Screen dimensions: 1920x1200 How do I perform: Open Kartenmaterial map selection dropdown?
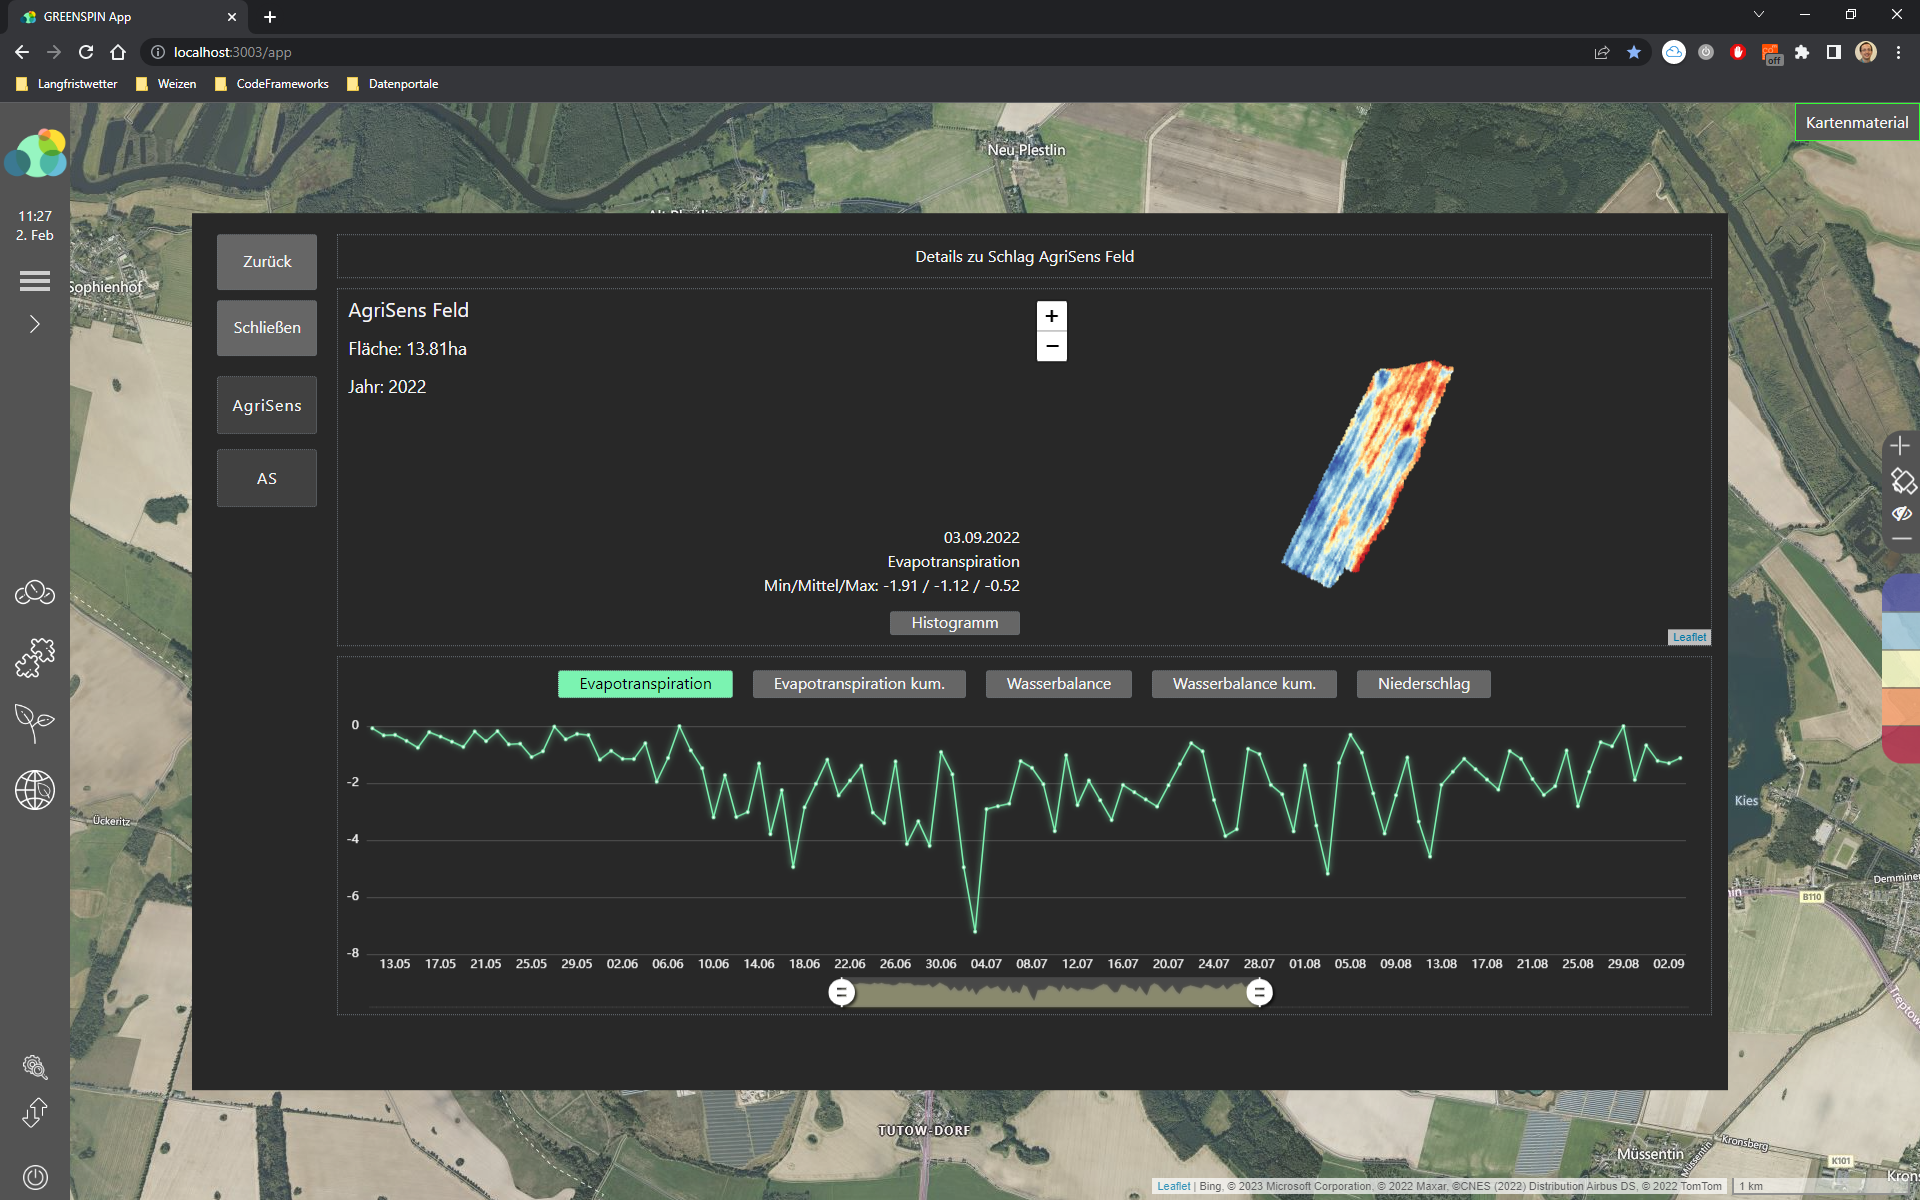(1856, 122)
